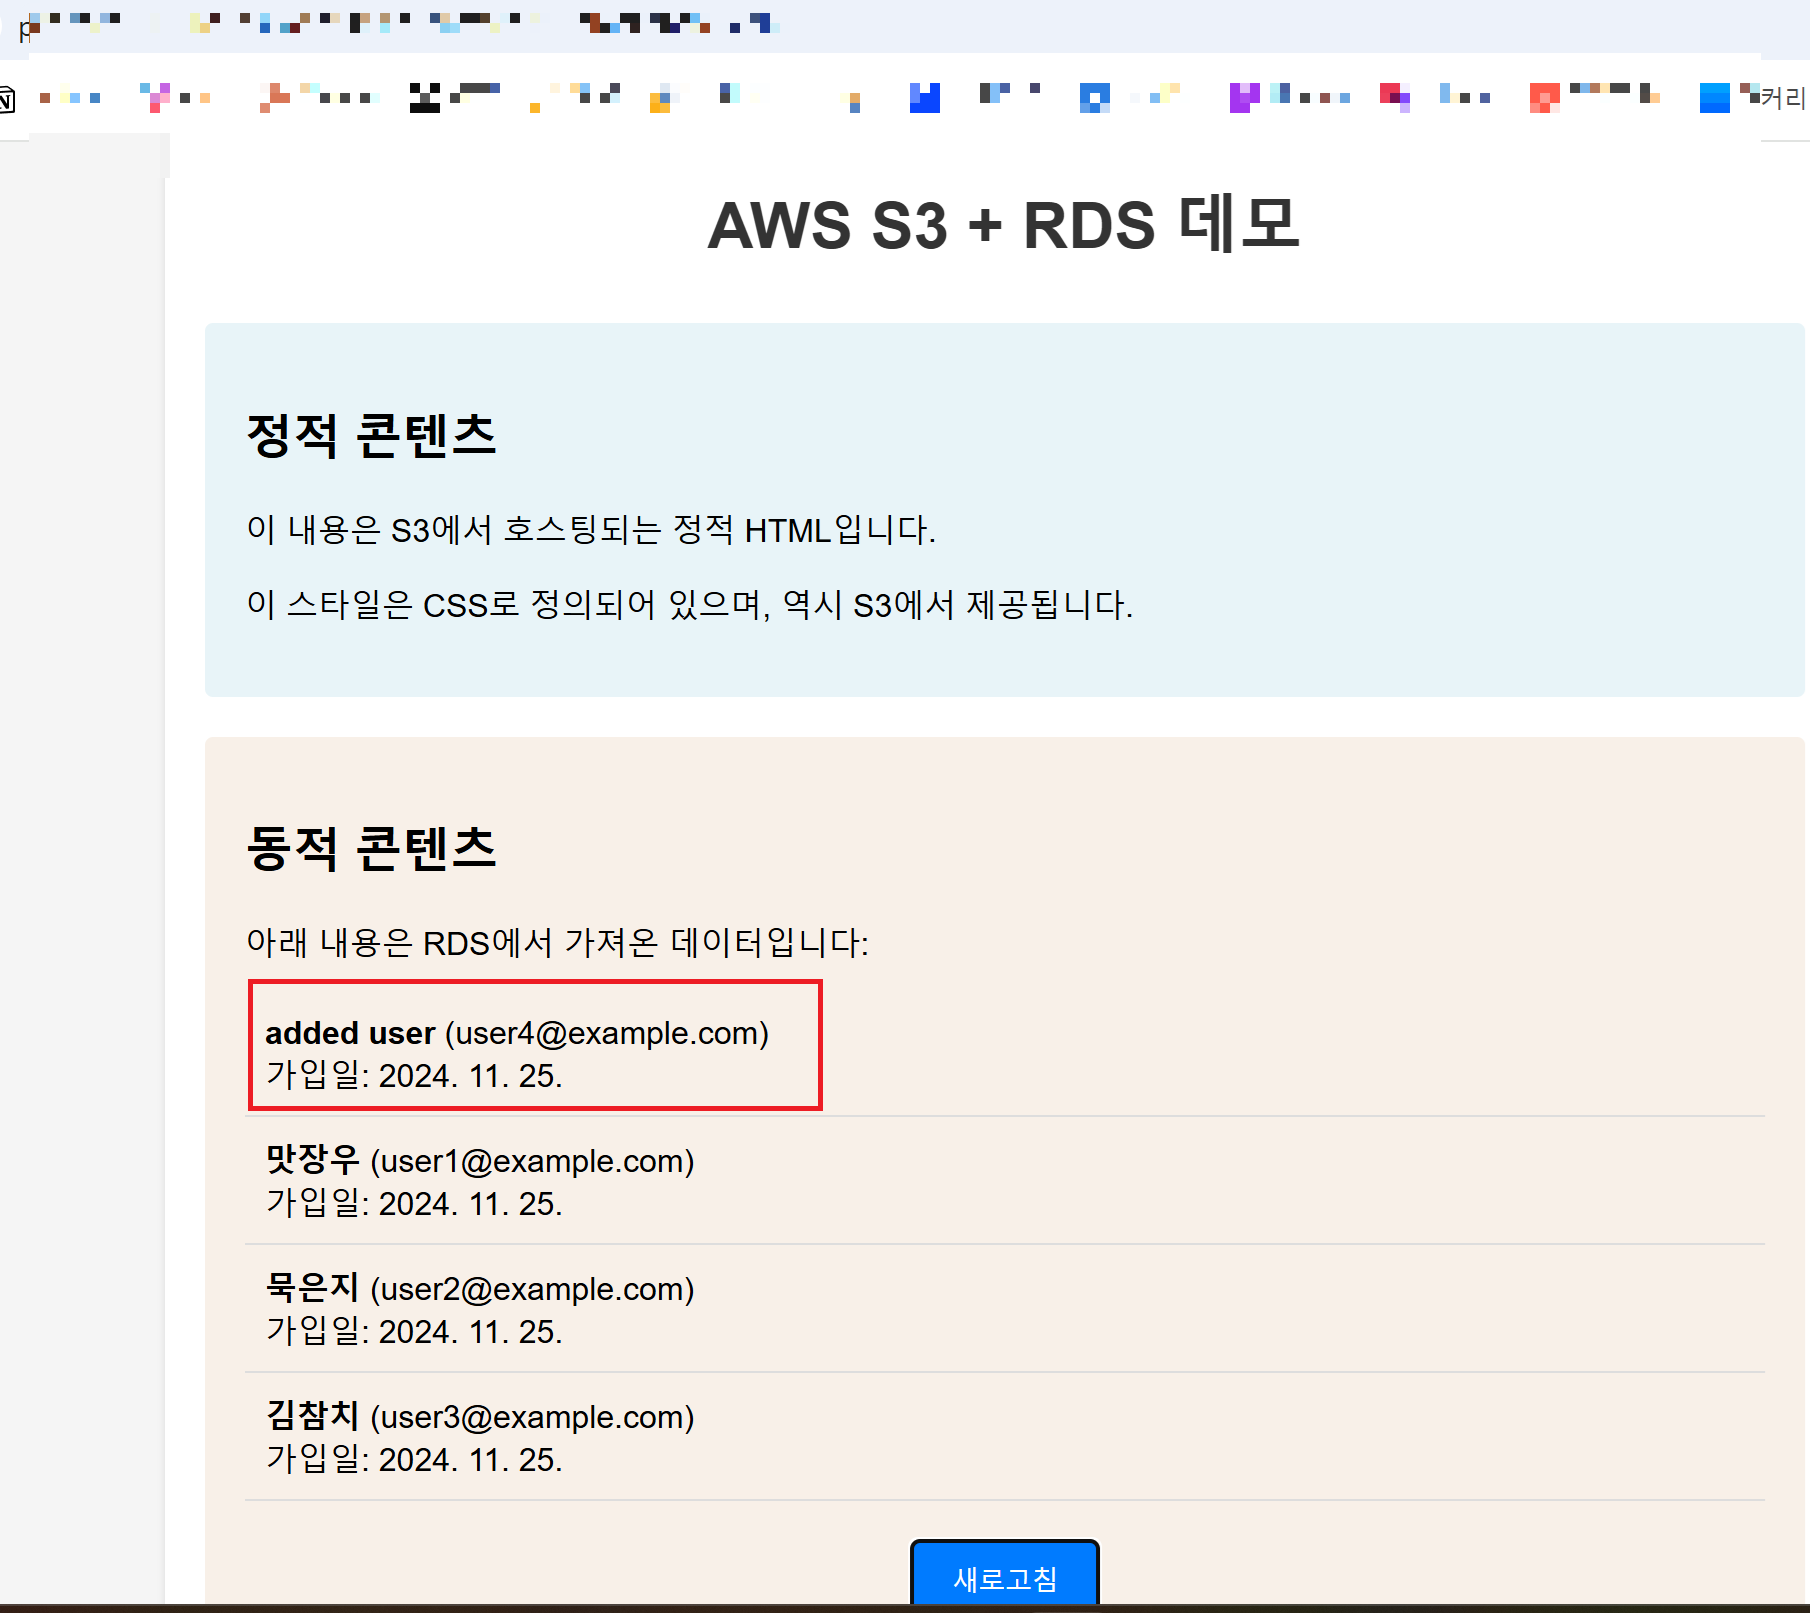Click the email user2@example.com
1810x1613 pixels.
tap(532, 1288)
